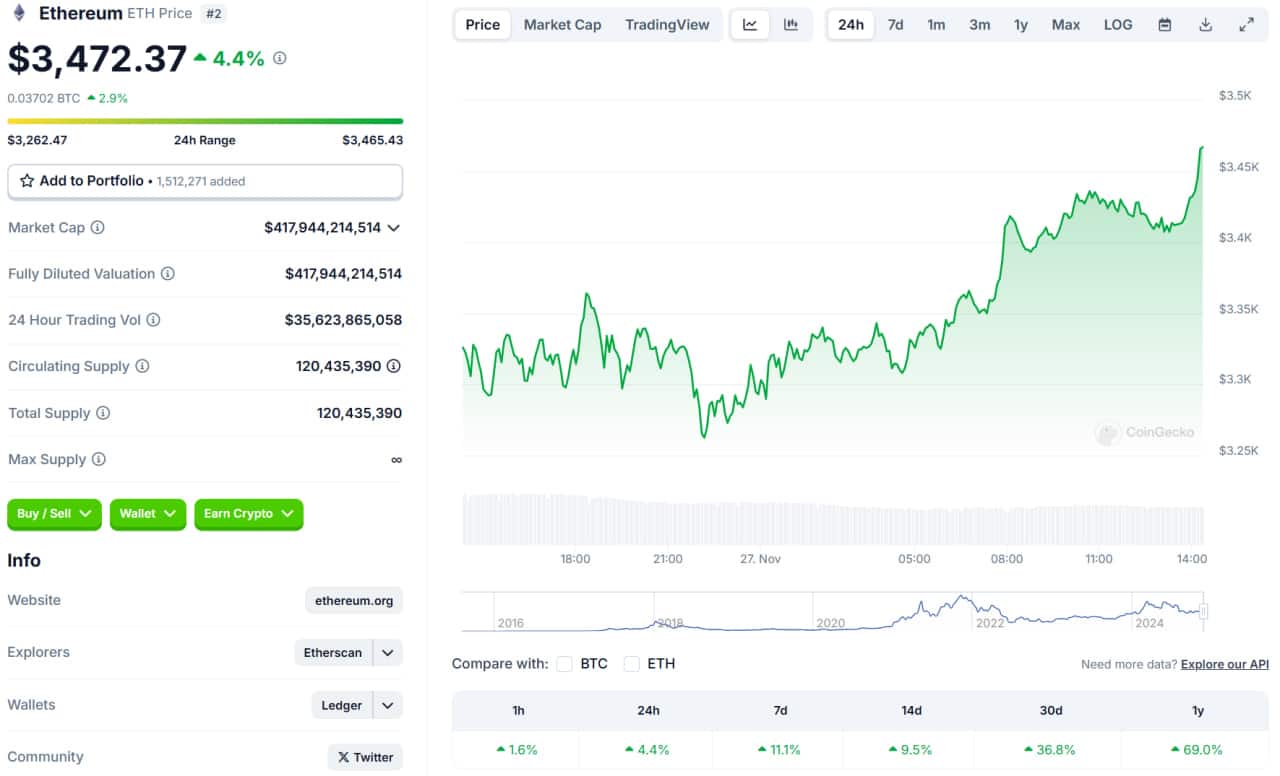This screenshot has width=1280, height=776.
Task: Select the Max time range
Action: 1066,25
